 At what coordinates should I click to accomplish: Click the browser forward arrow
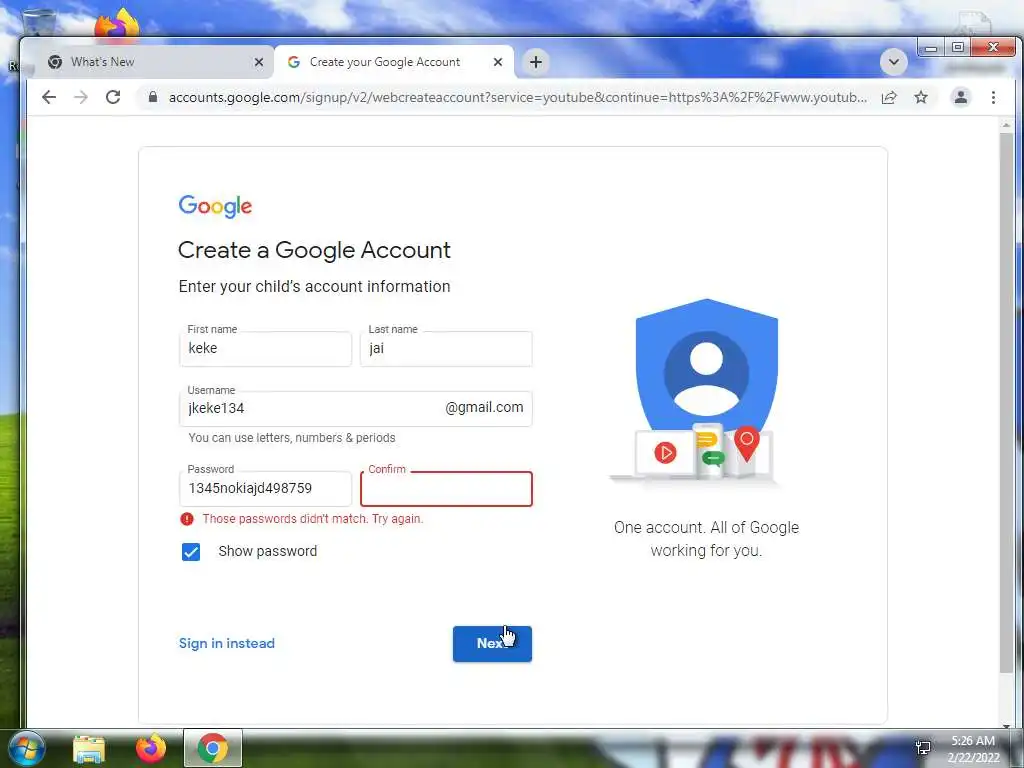81,97
